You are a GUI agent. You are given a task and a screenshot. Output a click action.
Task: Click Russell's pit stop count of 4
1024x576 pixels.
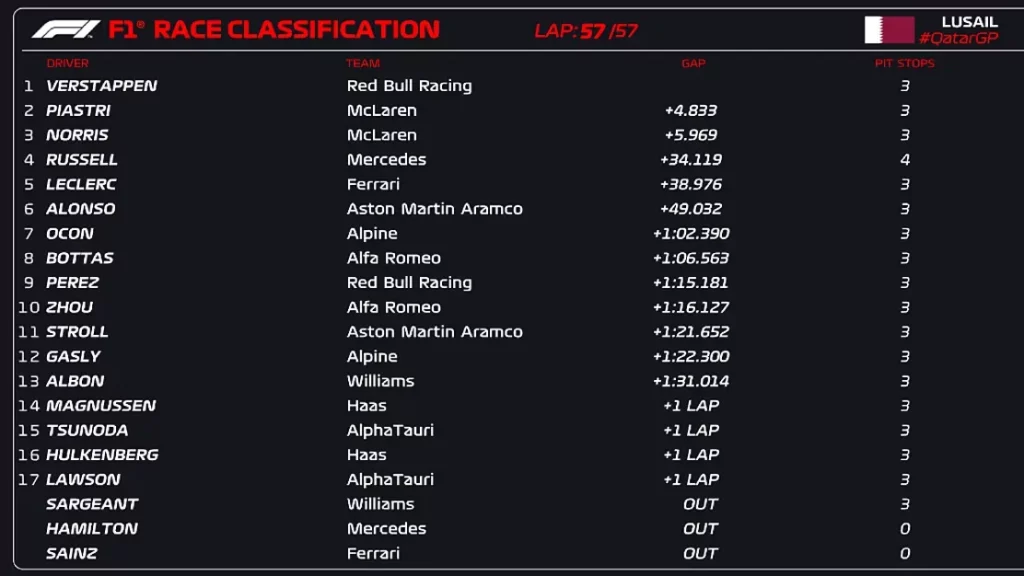click(905, 160)
